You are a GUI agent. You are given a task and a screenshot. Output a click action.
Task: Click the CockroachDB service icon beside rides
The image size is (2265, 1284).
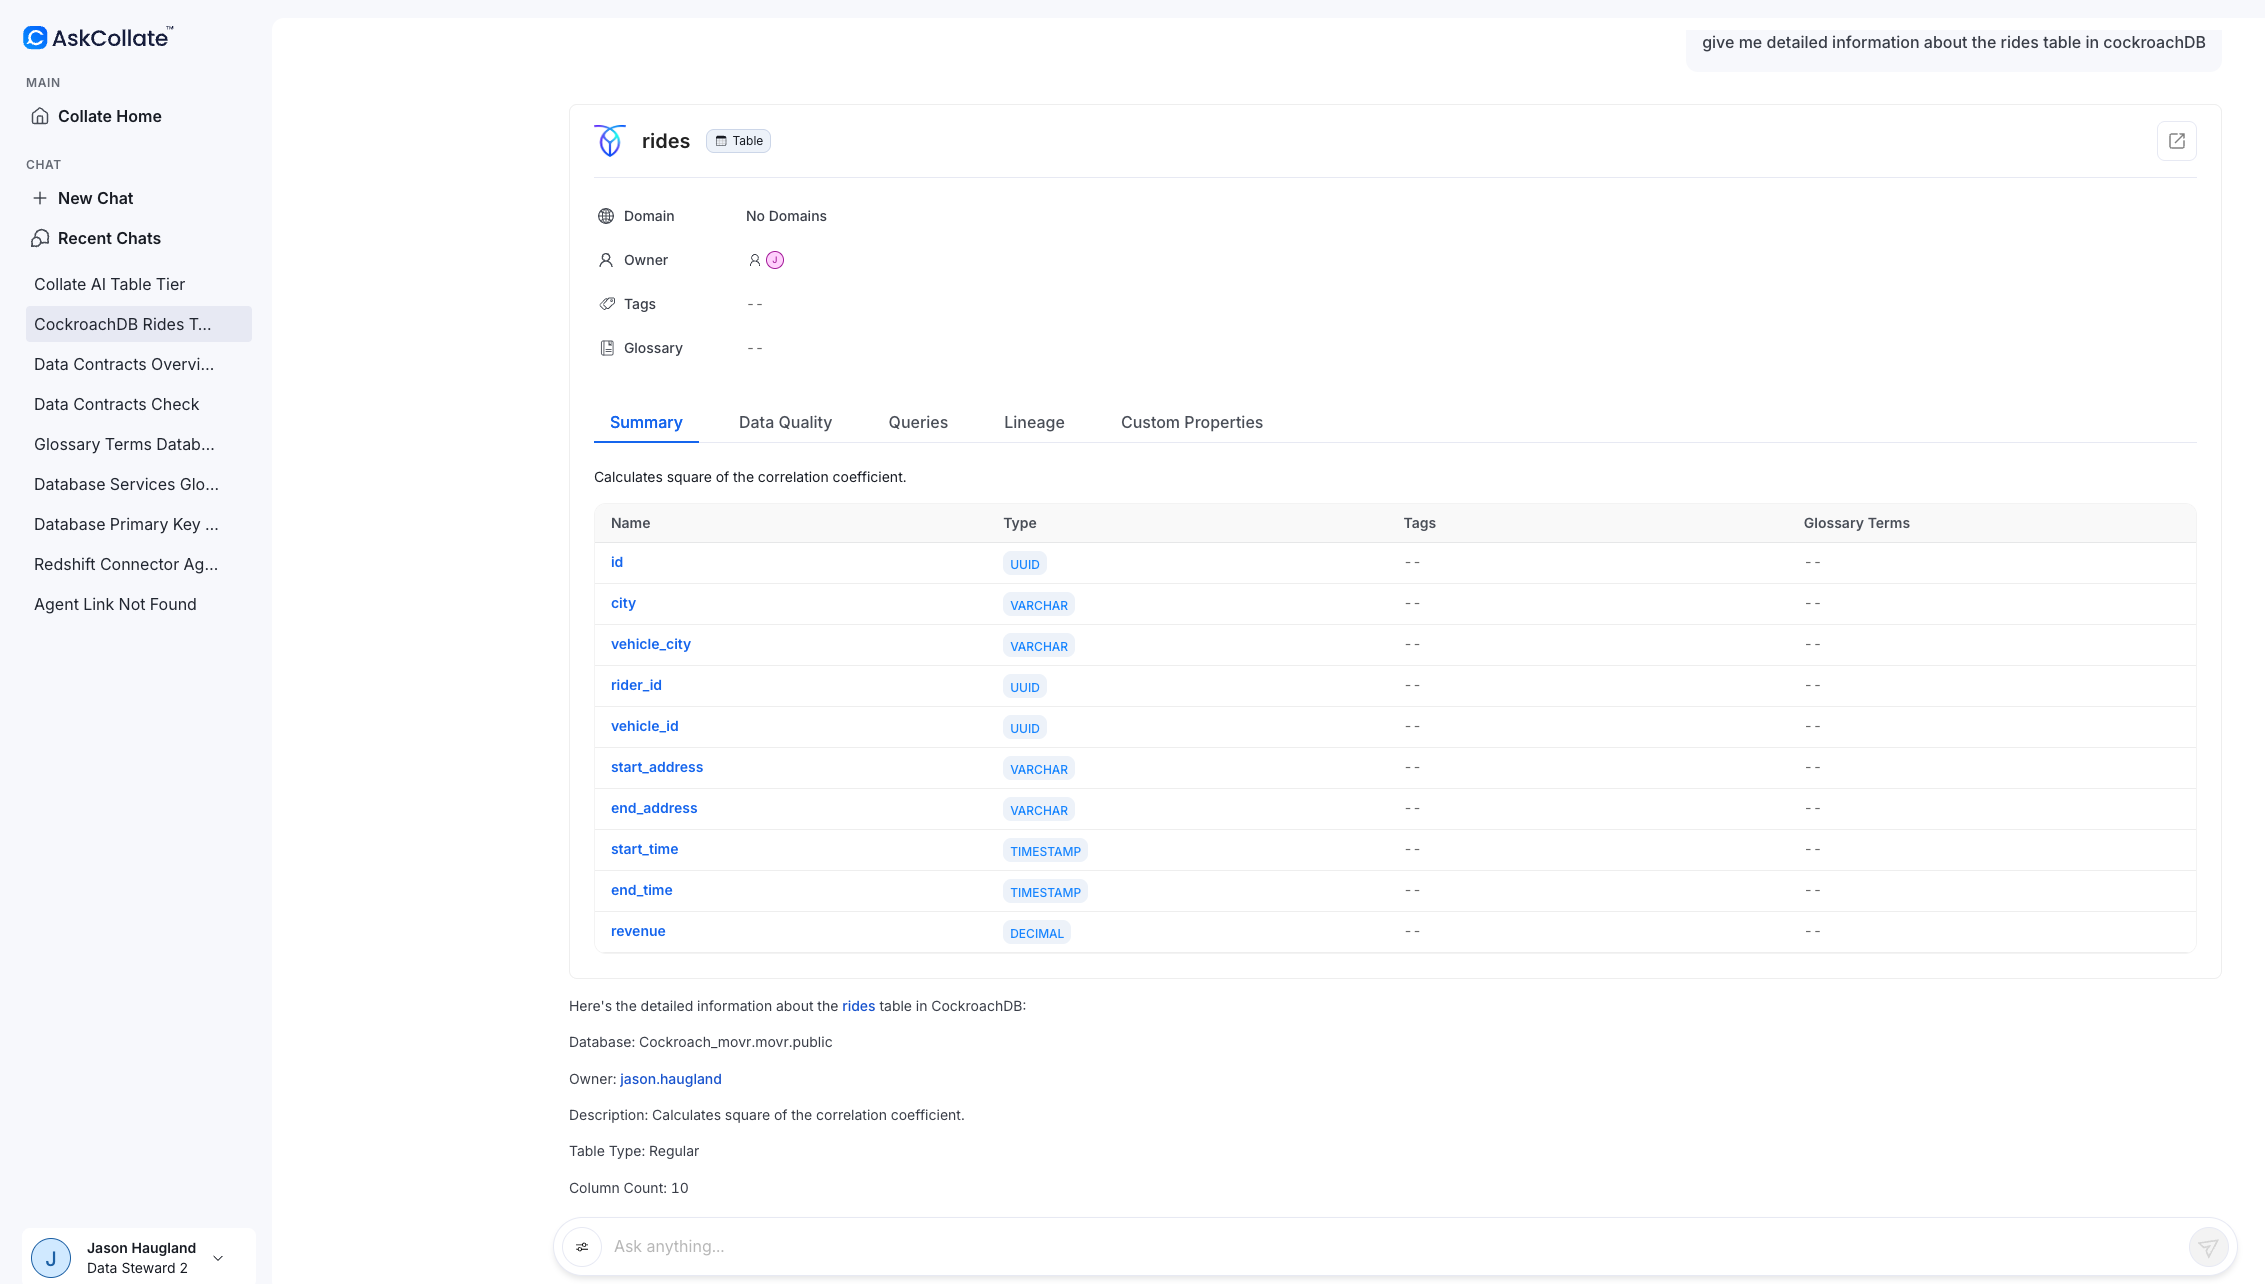tap(610, 141)
